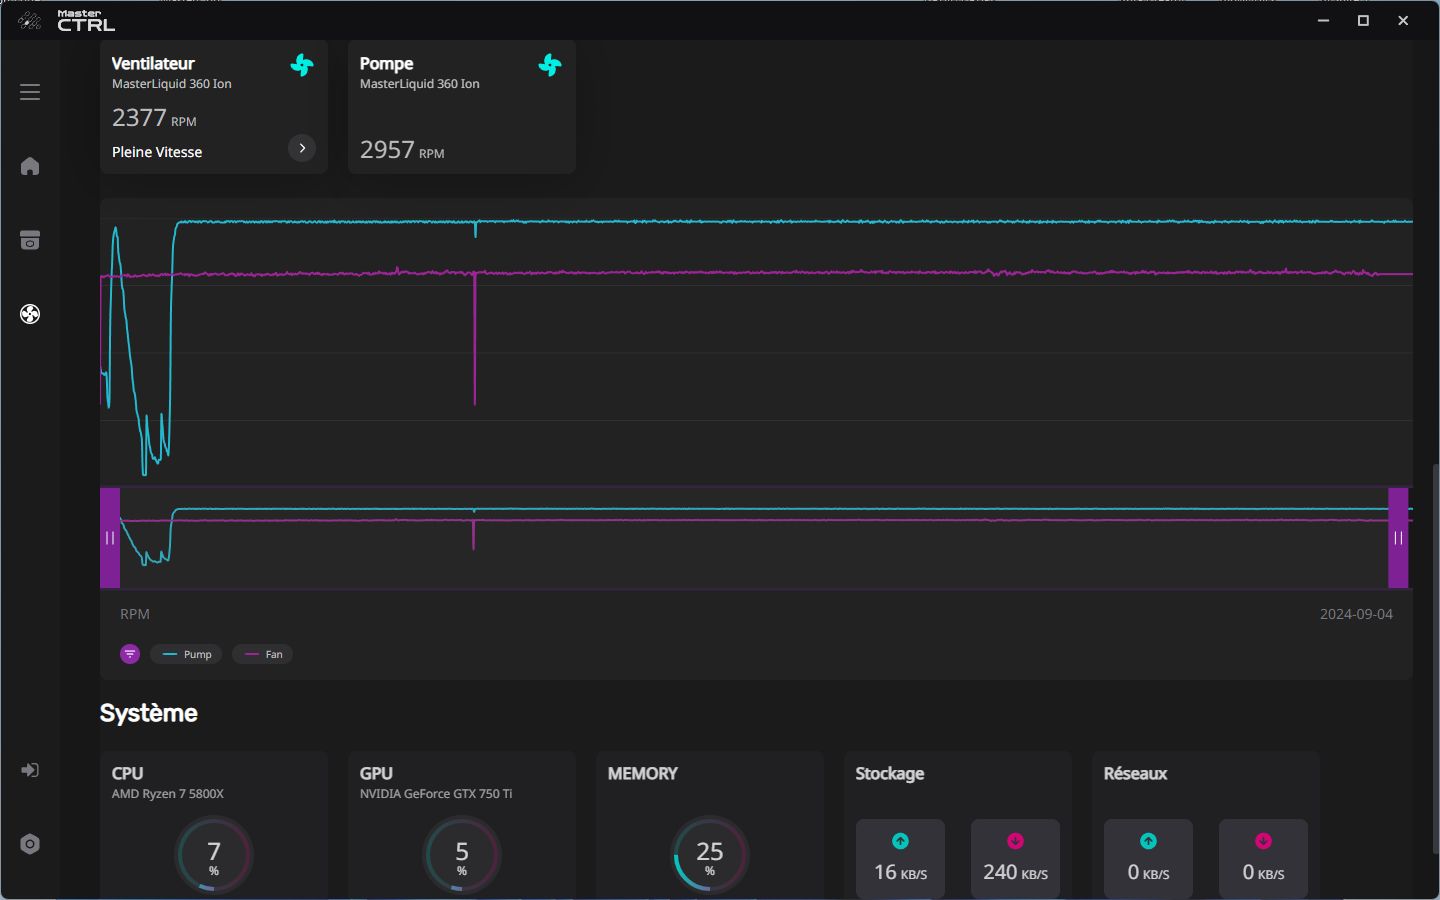Open the devices archive icon in sidebar
This screenshot has height=900, width=1440.
point(30,240)
